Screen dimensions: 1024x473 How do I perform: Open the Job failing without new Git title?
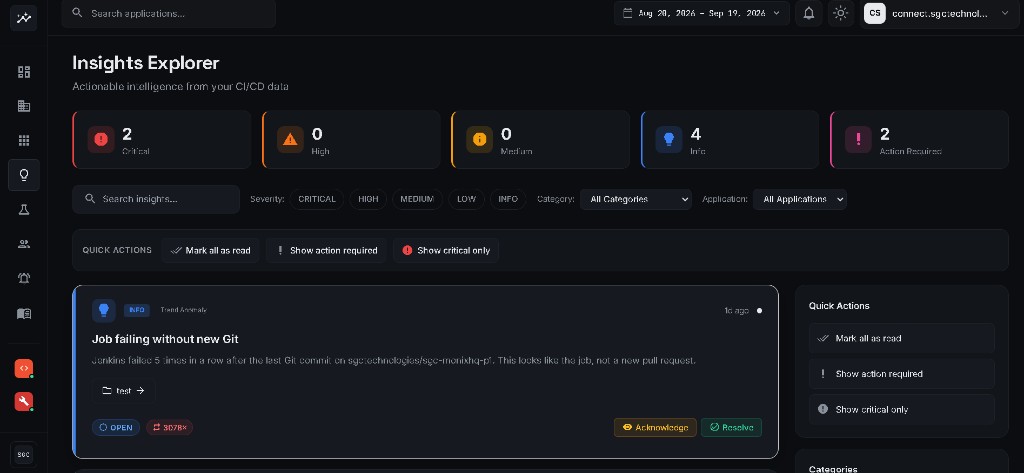[x=165, y=339]
